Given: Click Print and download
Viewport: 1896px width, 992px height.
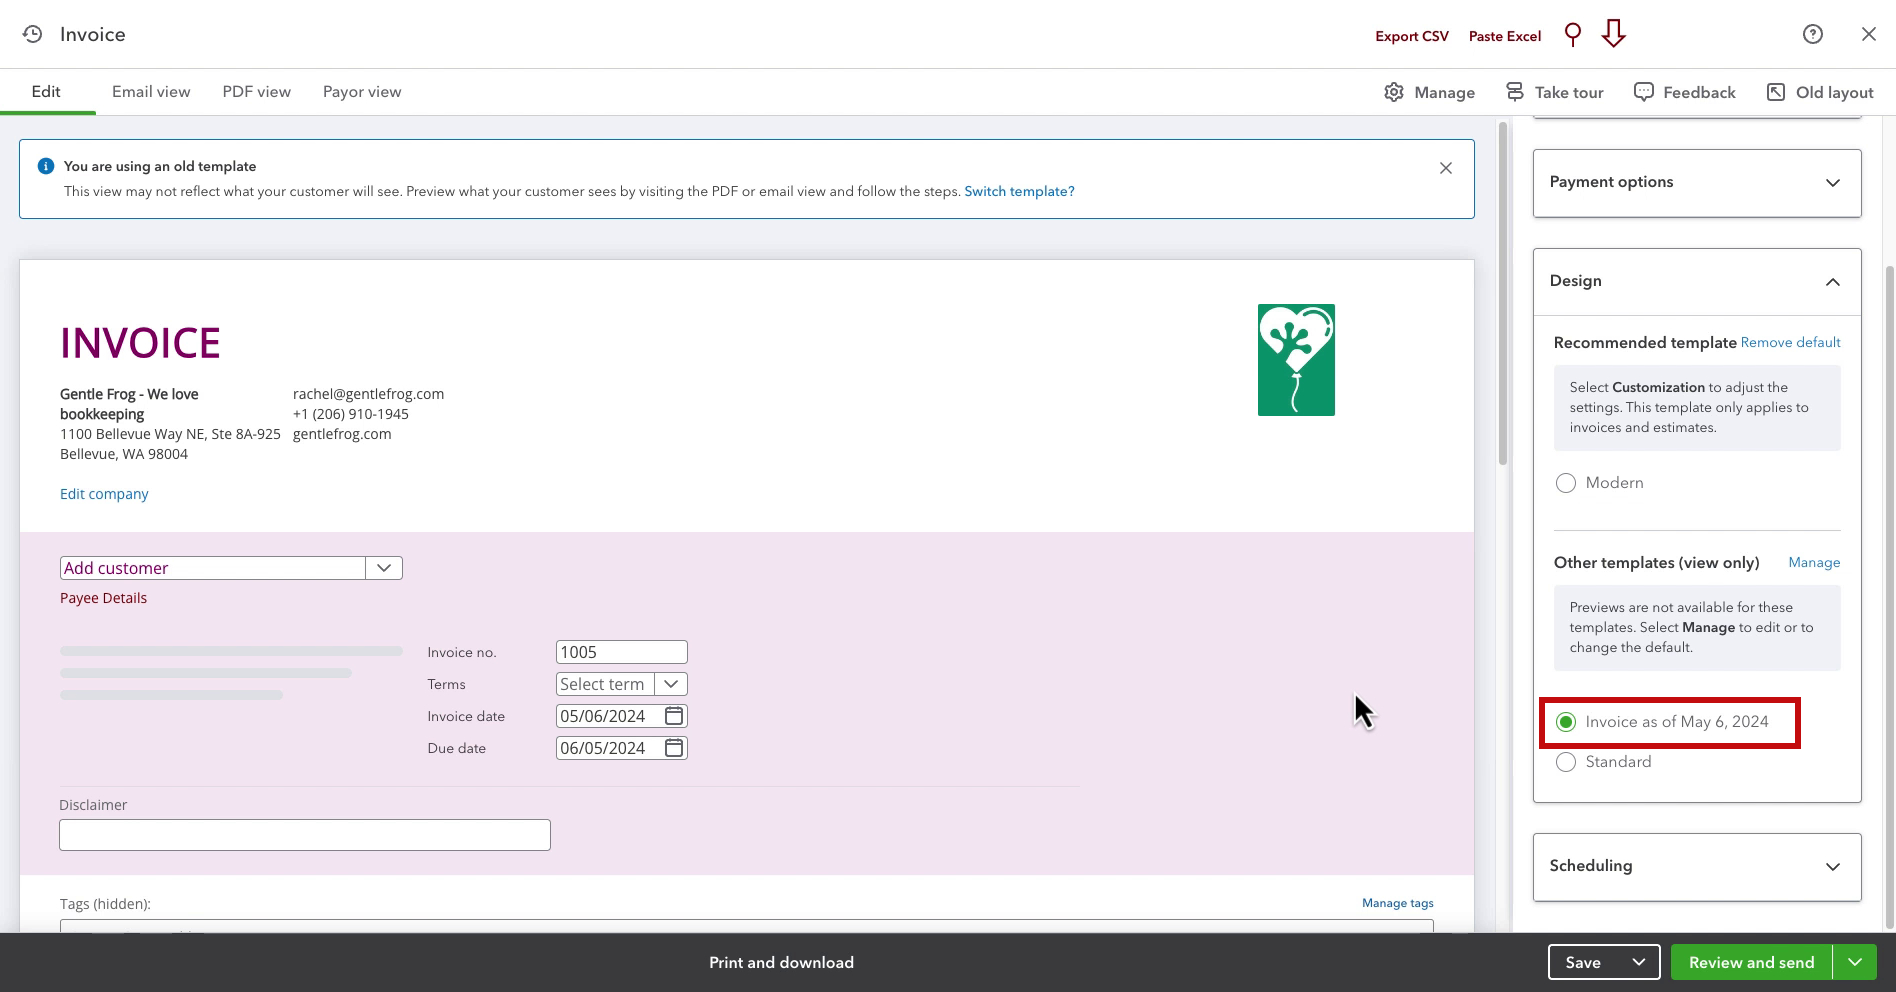Looking at the screenshot, I should [781, 962].
